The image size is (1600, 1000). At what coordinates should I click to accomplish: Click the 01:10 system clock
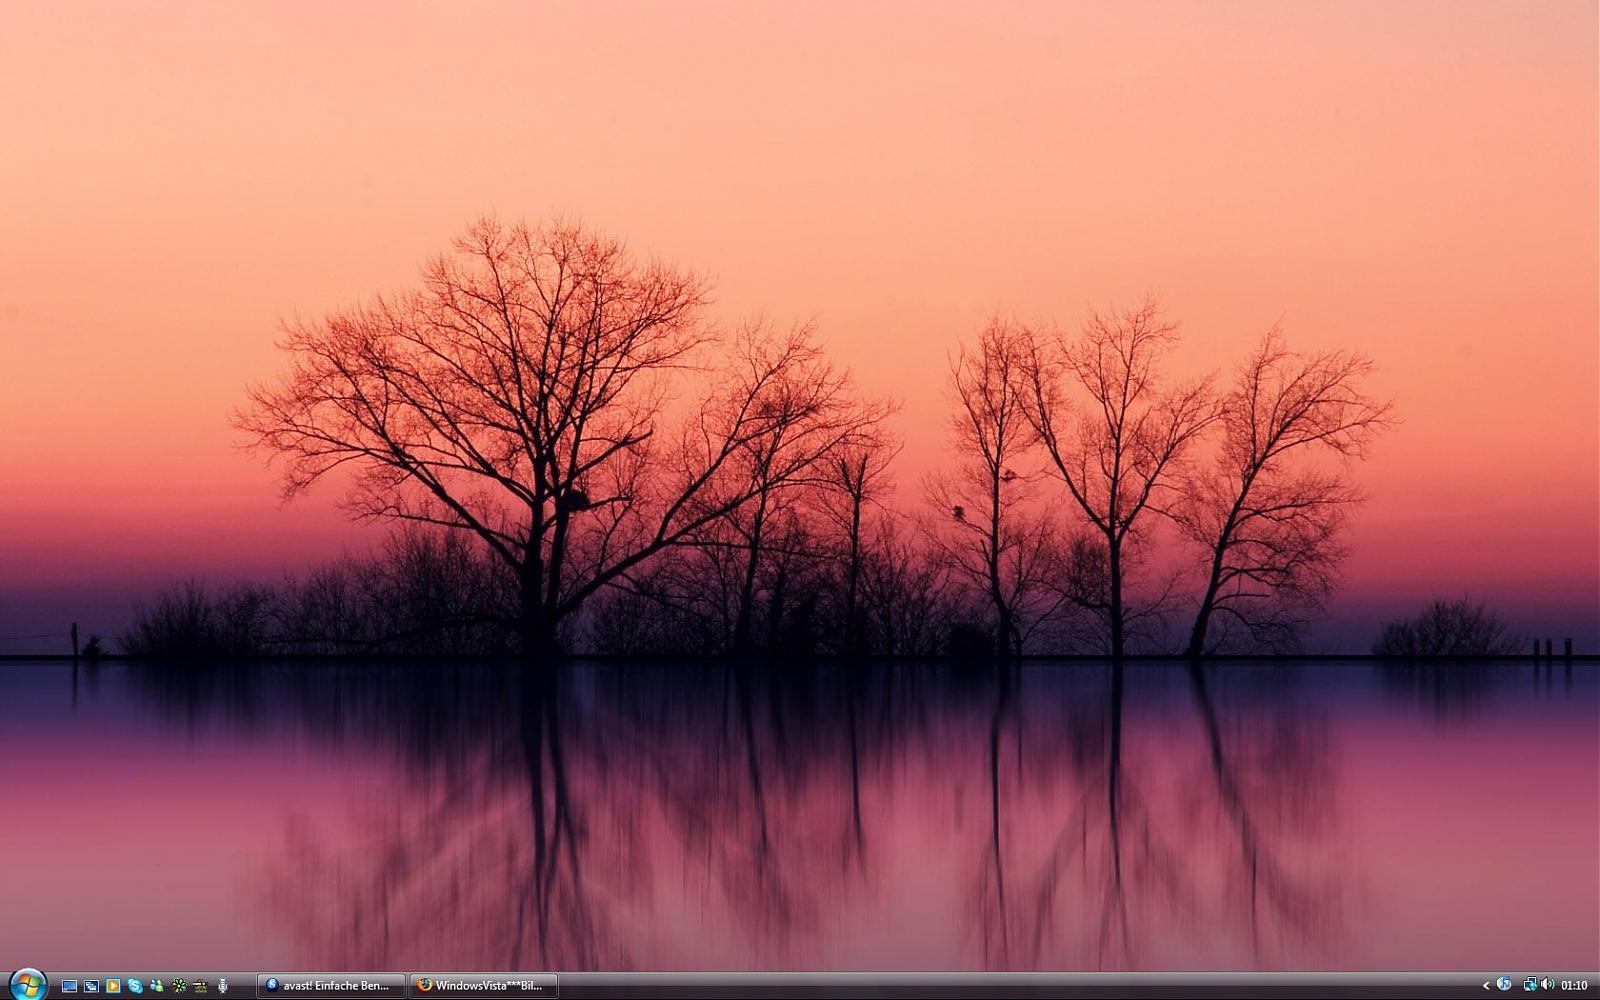pos(1574,986)
